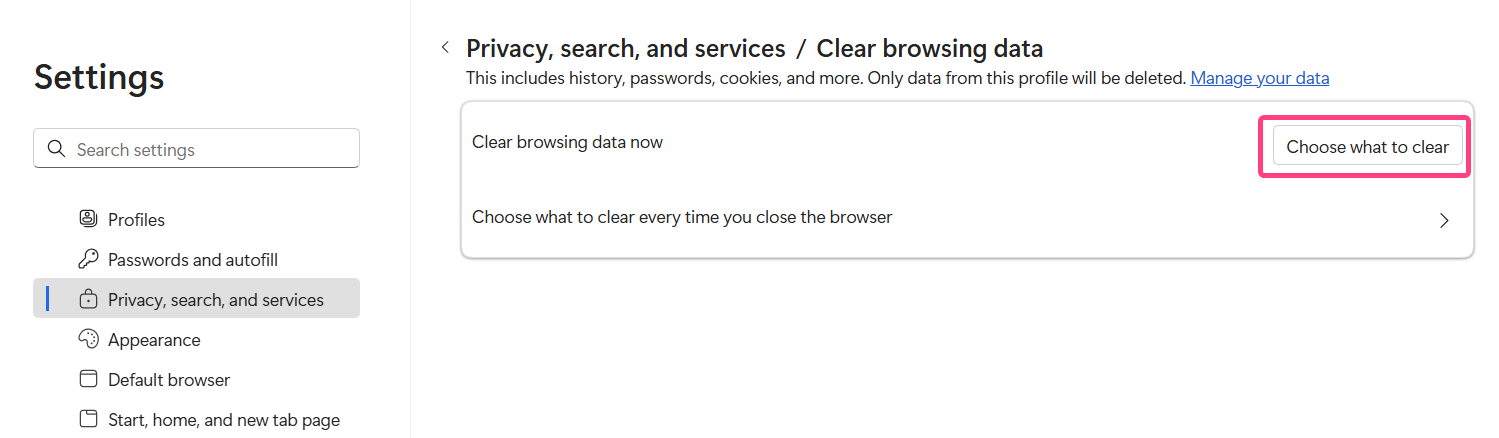1499x438 pixels.
Task: Click the Privacy, search, and services breadcrumb
Action: (x=625, y=48)
